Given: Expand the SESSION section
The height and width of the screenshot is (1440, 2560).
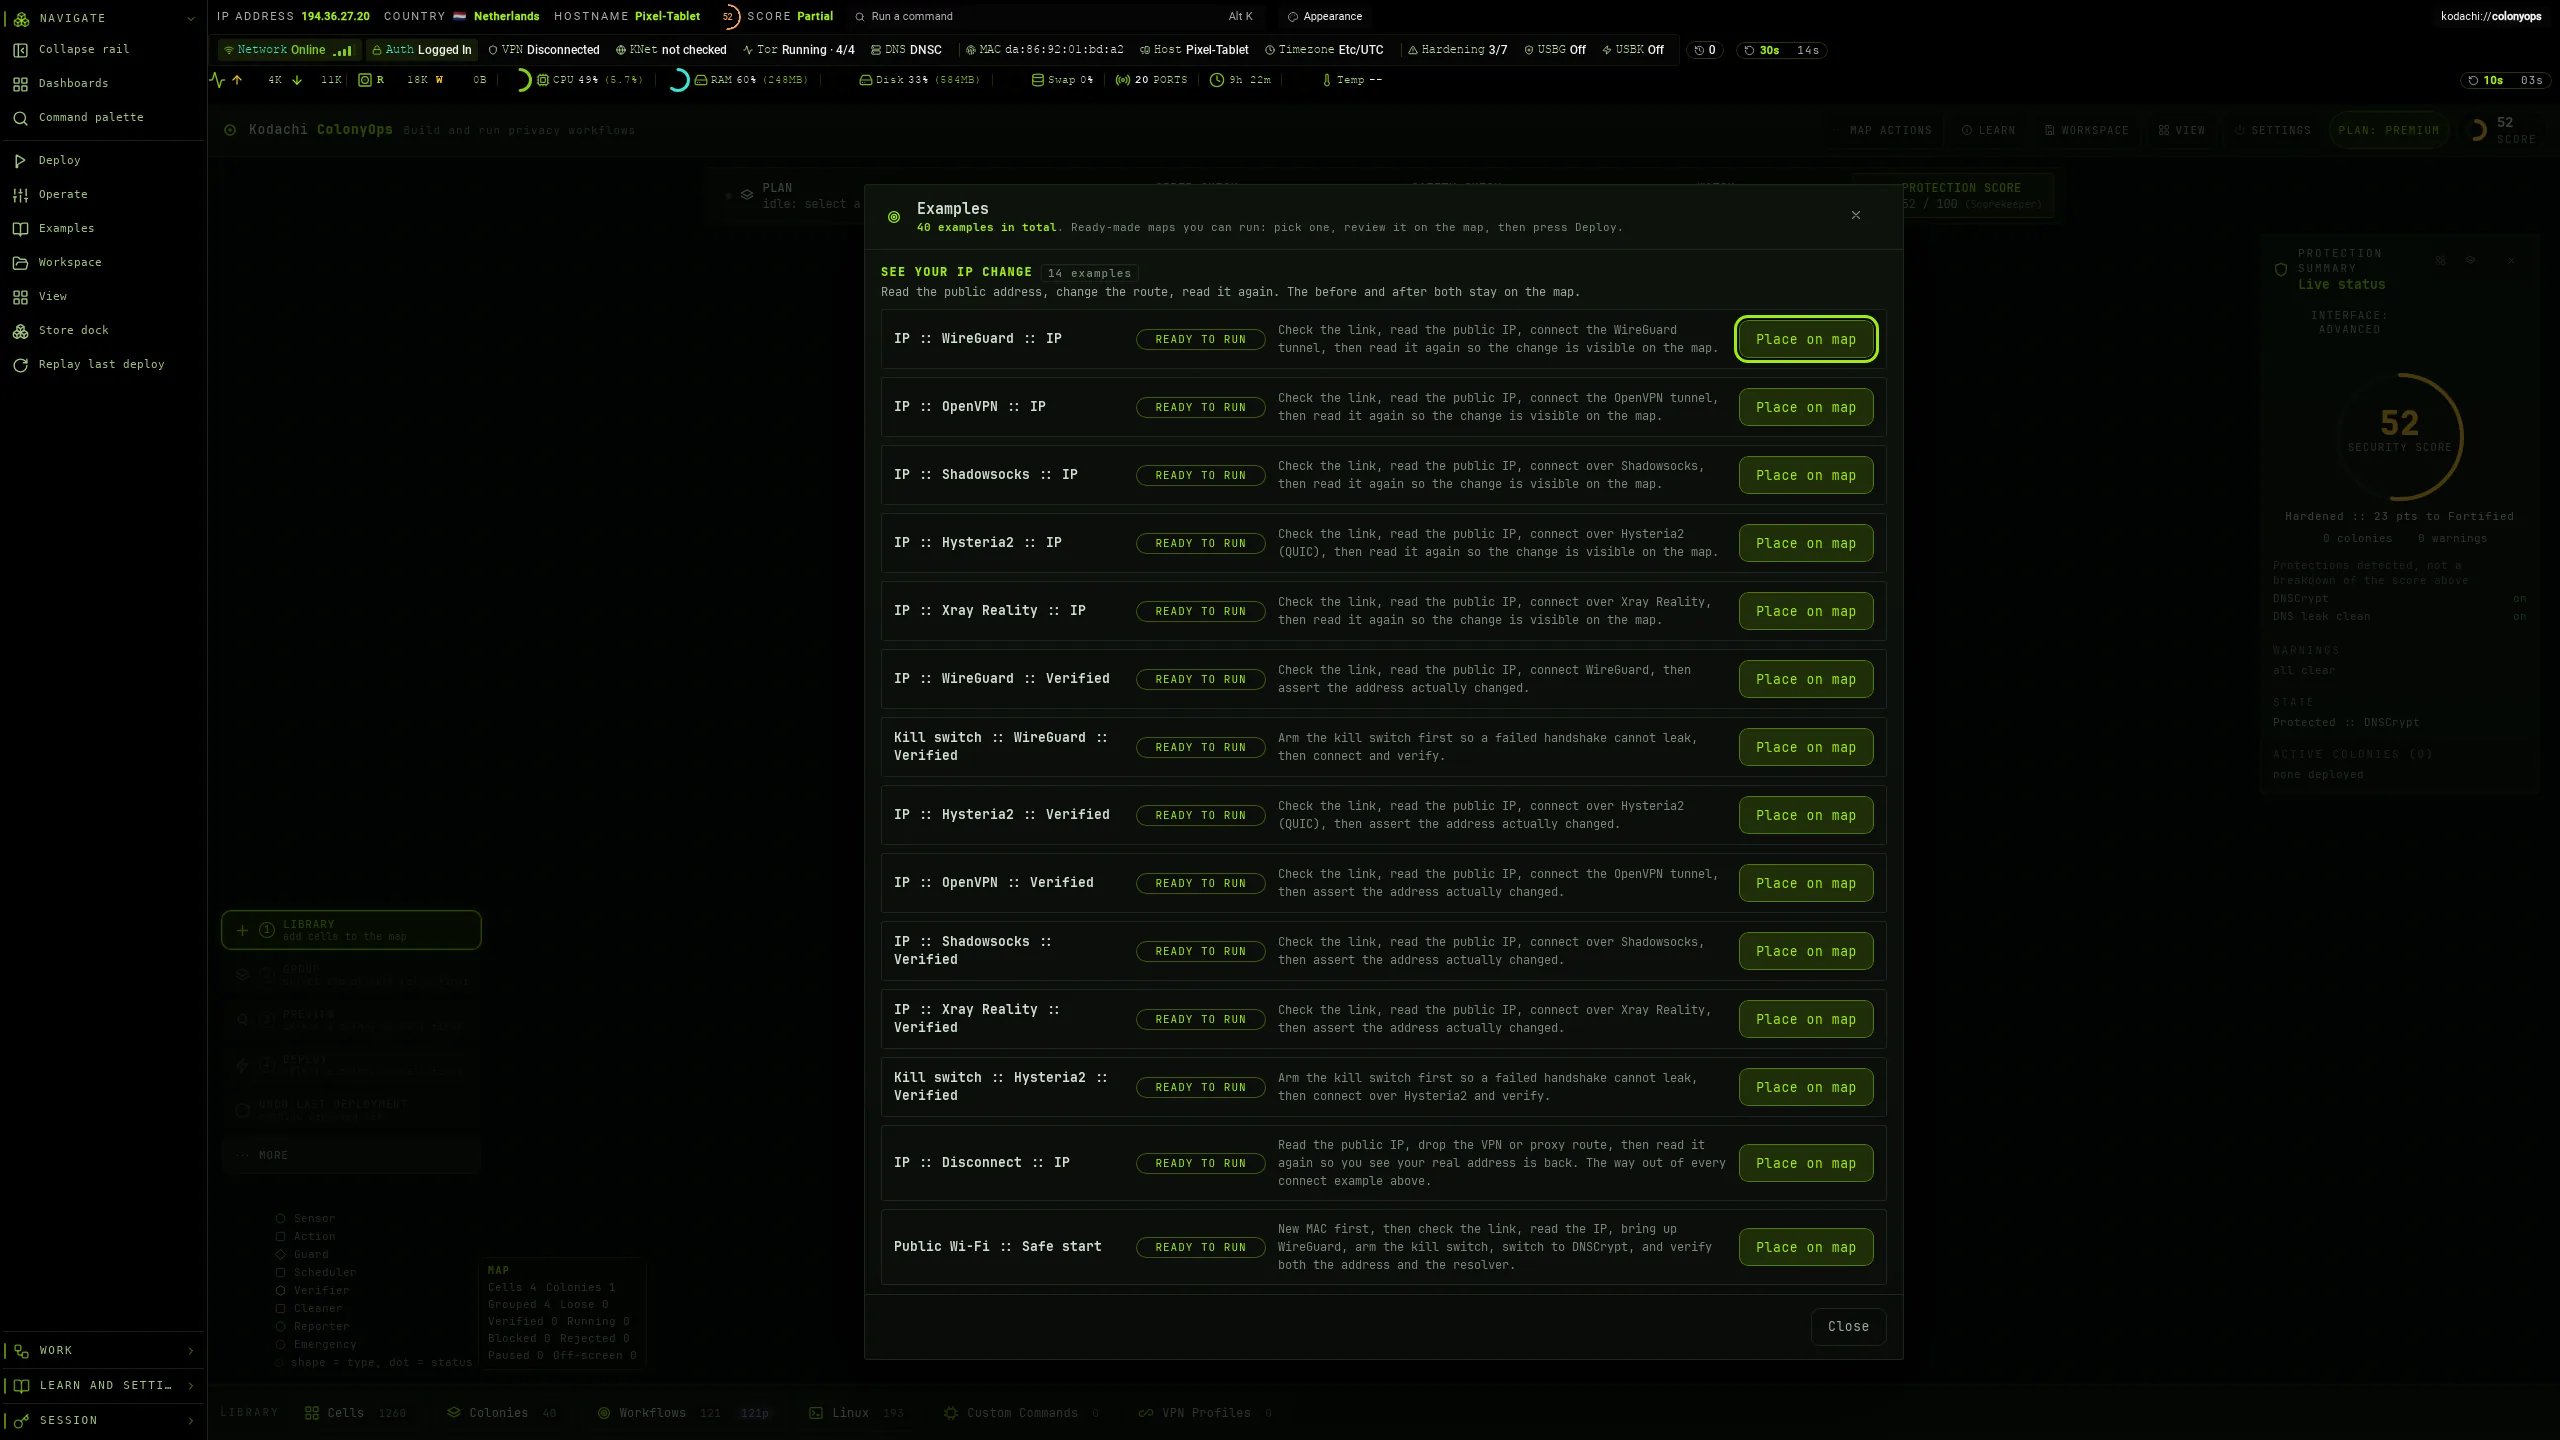Looking at the screenshot, I should click(x=102, y=1421).
